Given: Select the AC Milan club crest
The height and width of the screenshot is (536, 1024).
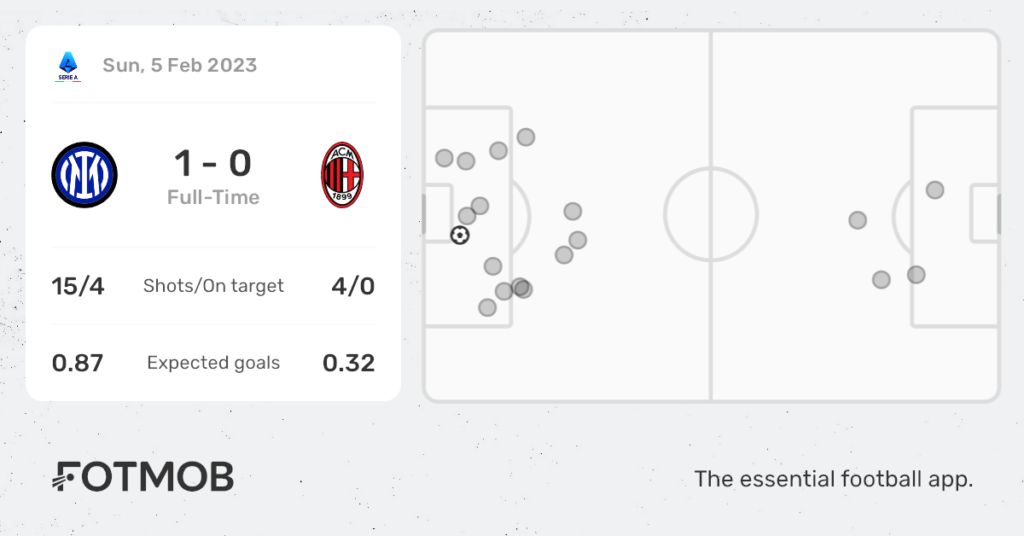Looking at the screenshot, I should [x=342, y=175].
